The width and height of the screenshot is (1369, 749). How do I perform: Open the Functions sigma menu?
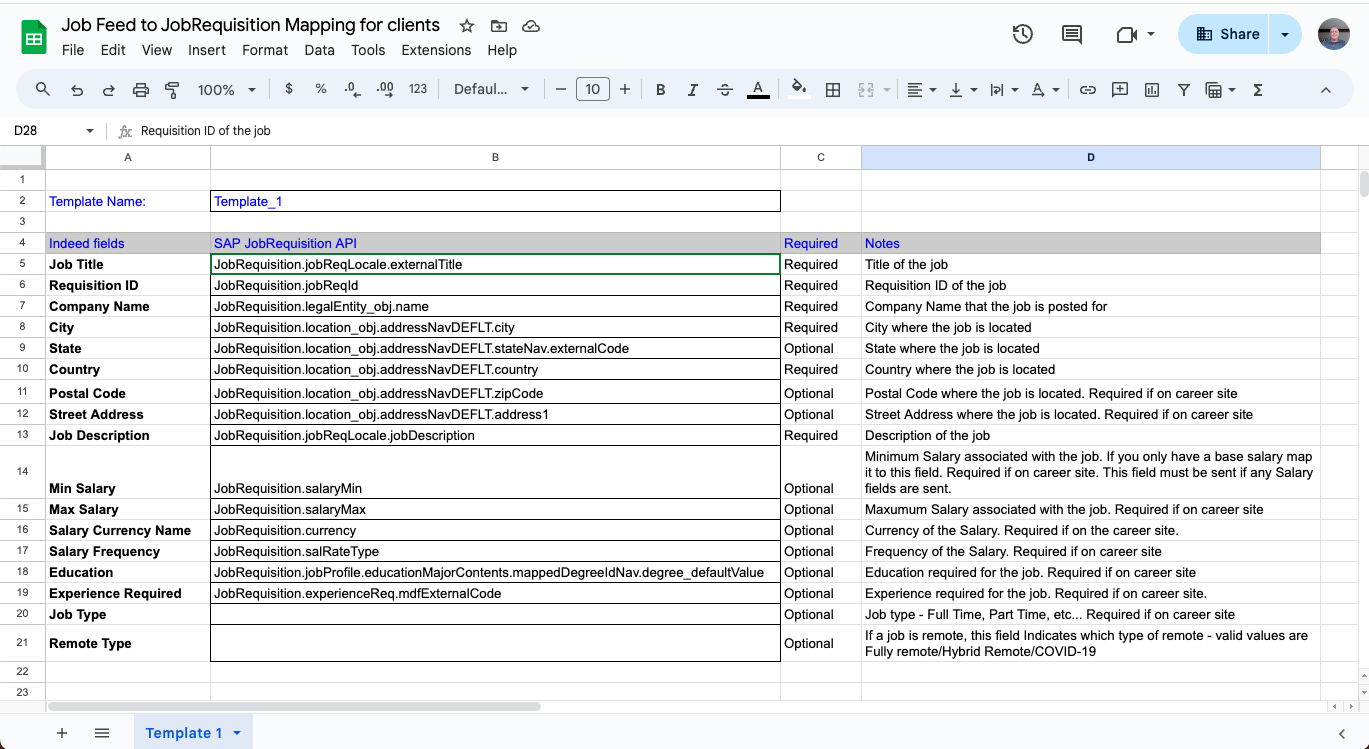click(1258, 89)
